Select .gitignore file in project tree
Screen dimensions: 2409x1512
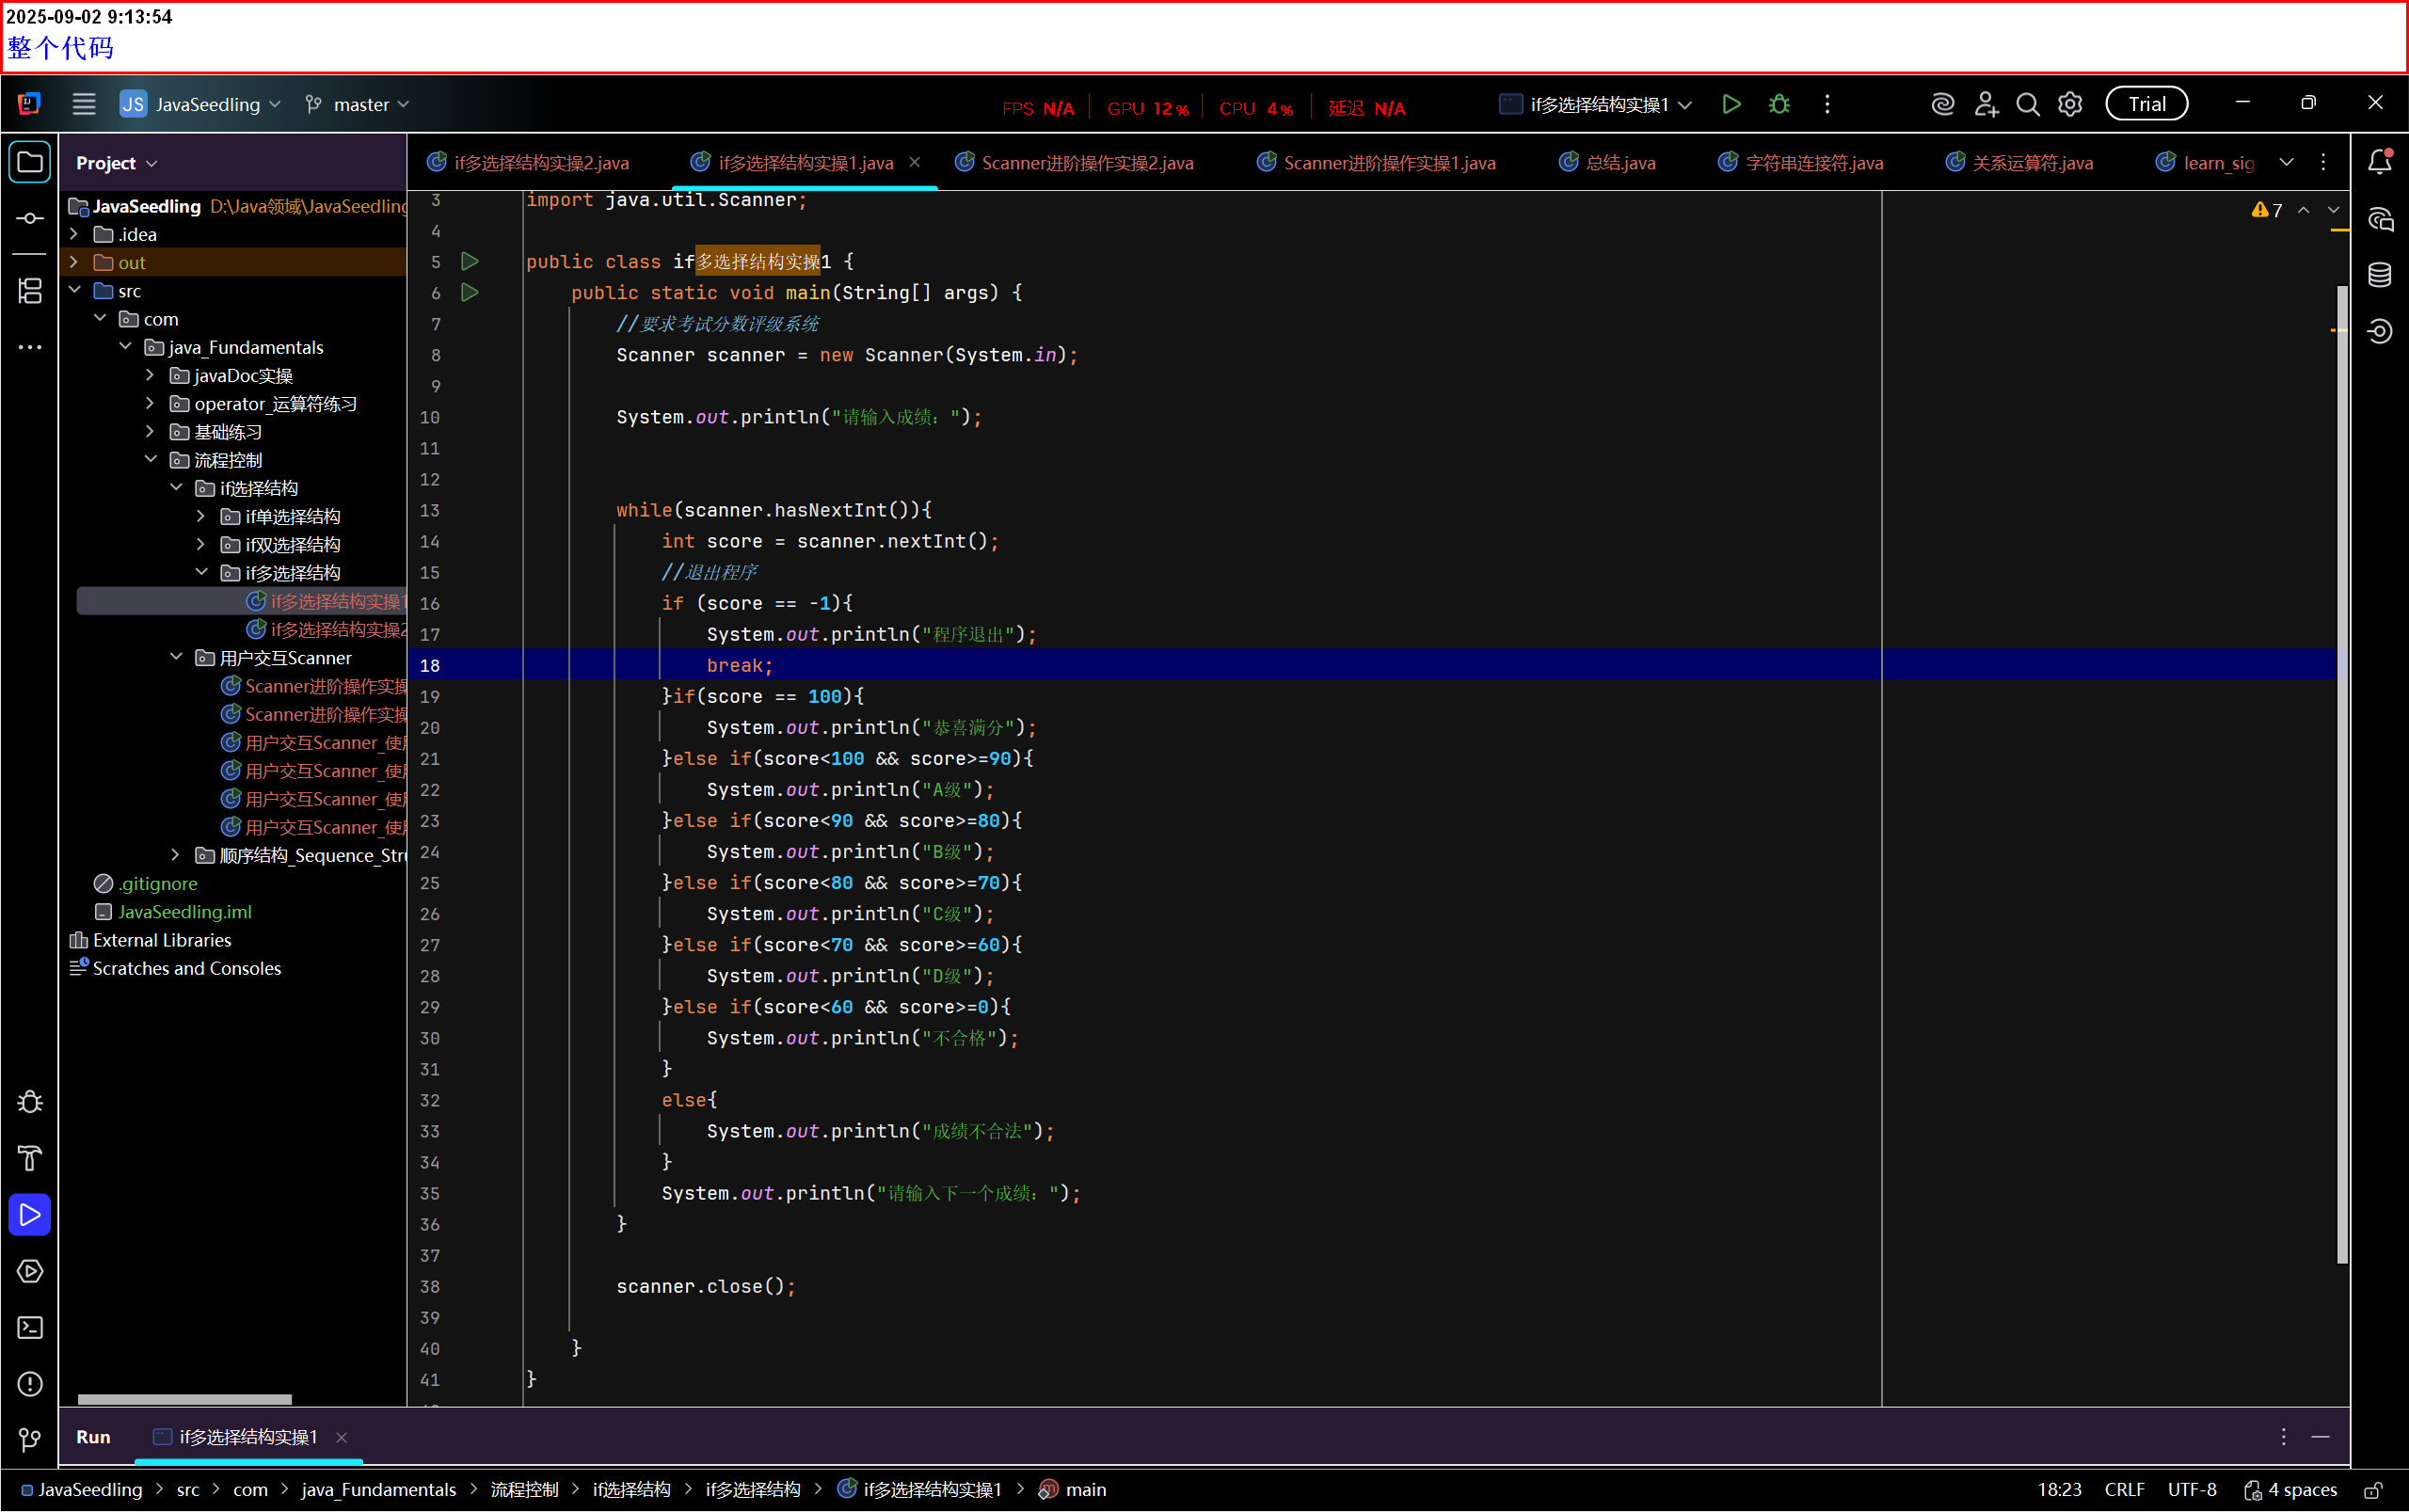coord(146,883)
